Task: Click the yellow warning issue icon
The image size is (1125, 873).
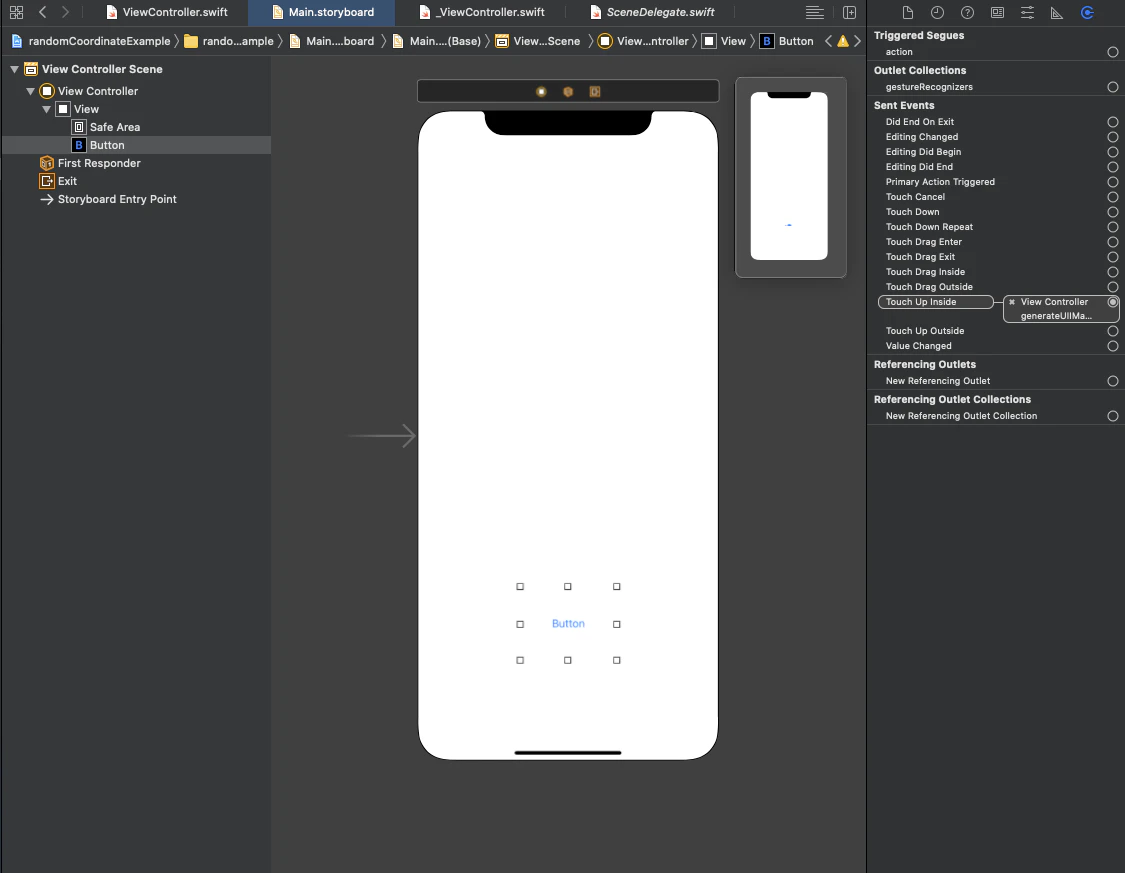Action: [x=843, y=41]
